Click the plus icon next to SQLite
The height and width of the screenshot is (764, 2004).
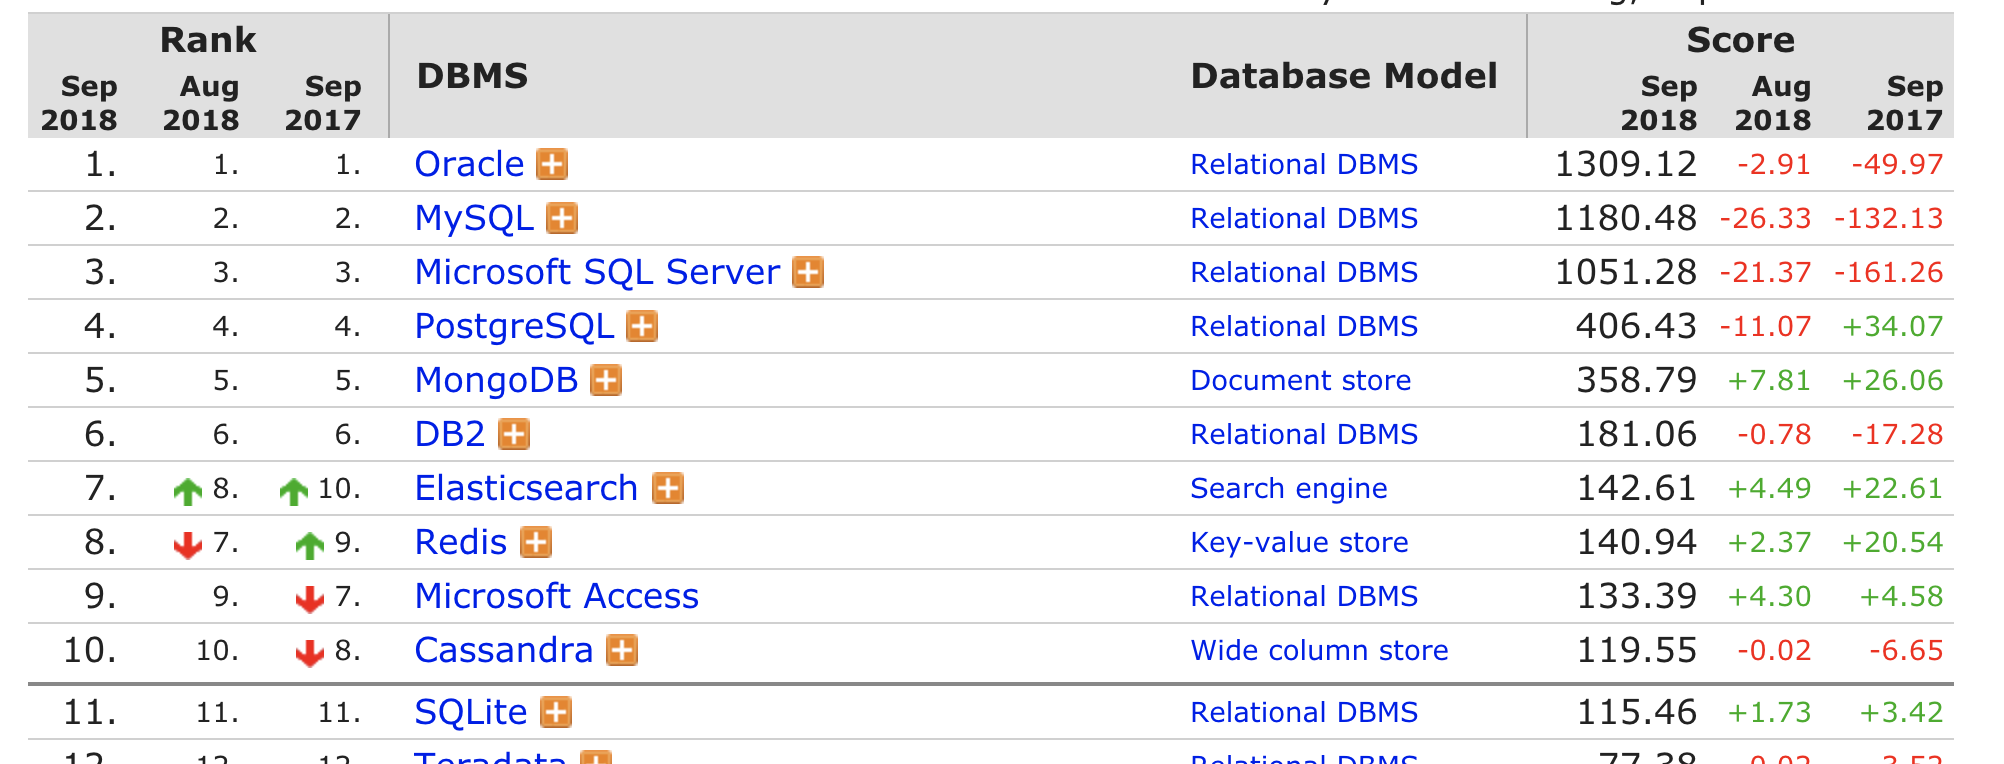coord(556,712)
